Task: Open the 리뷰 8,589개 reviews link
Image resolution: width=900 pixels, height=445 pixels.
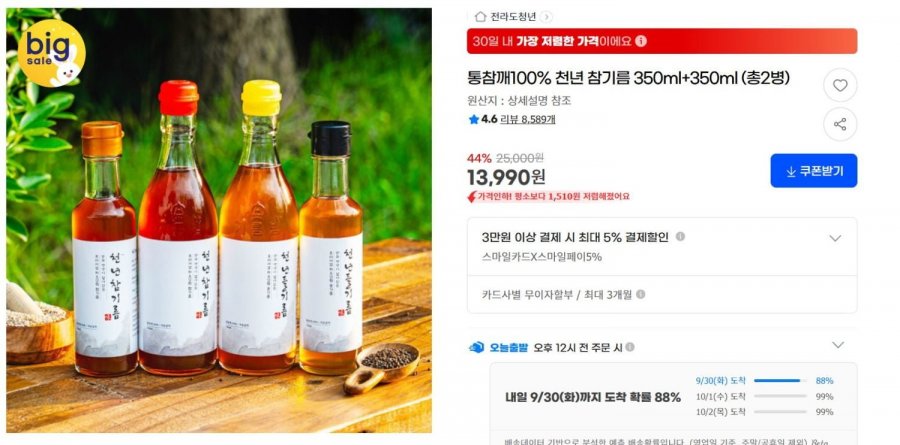Action: [x=527, y=119]
